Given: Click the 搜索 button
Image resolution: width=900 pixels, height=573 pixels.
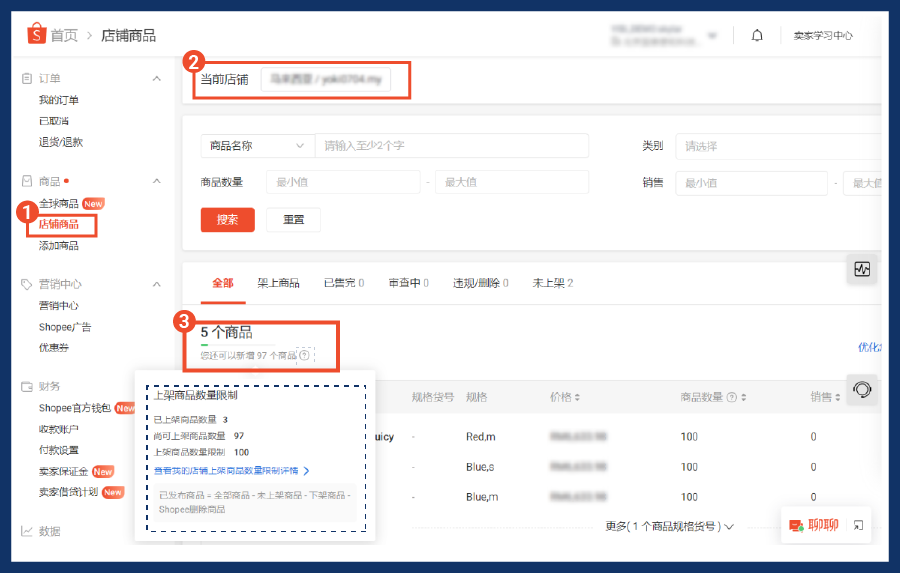Looking at the screenshot, I should pyautogui.click(x=227, y=219).
